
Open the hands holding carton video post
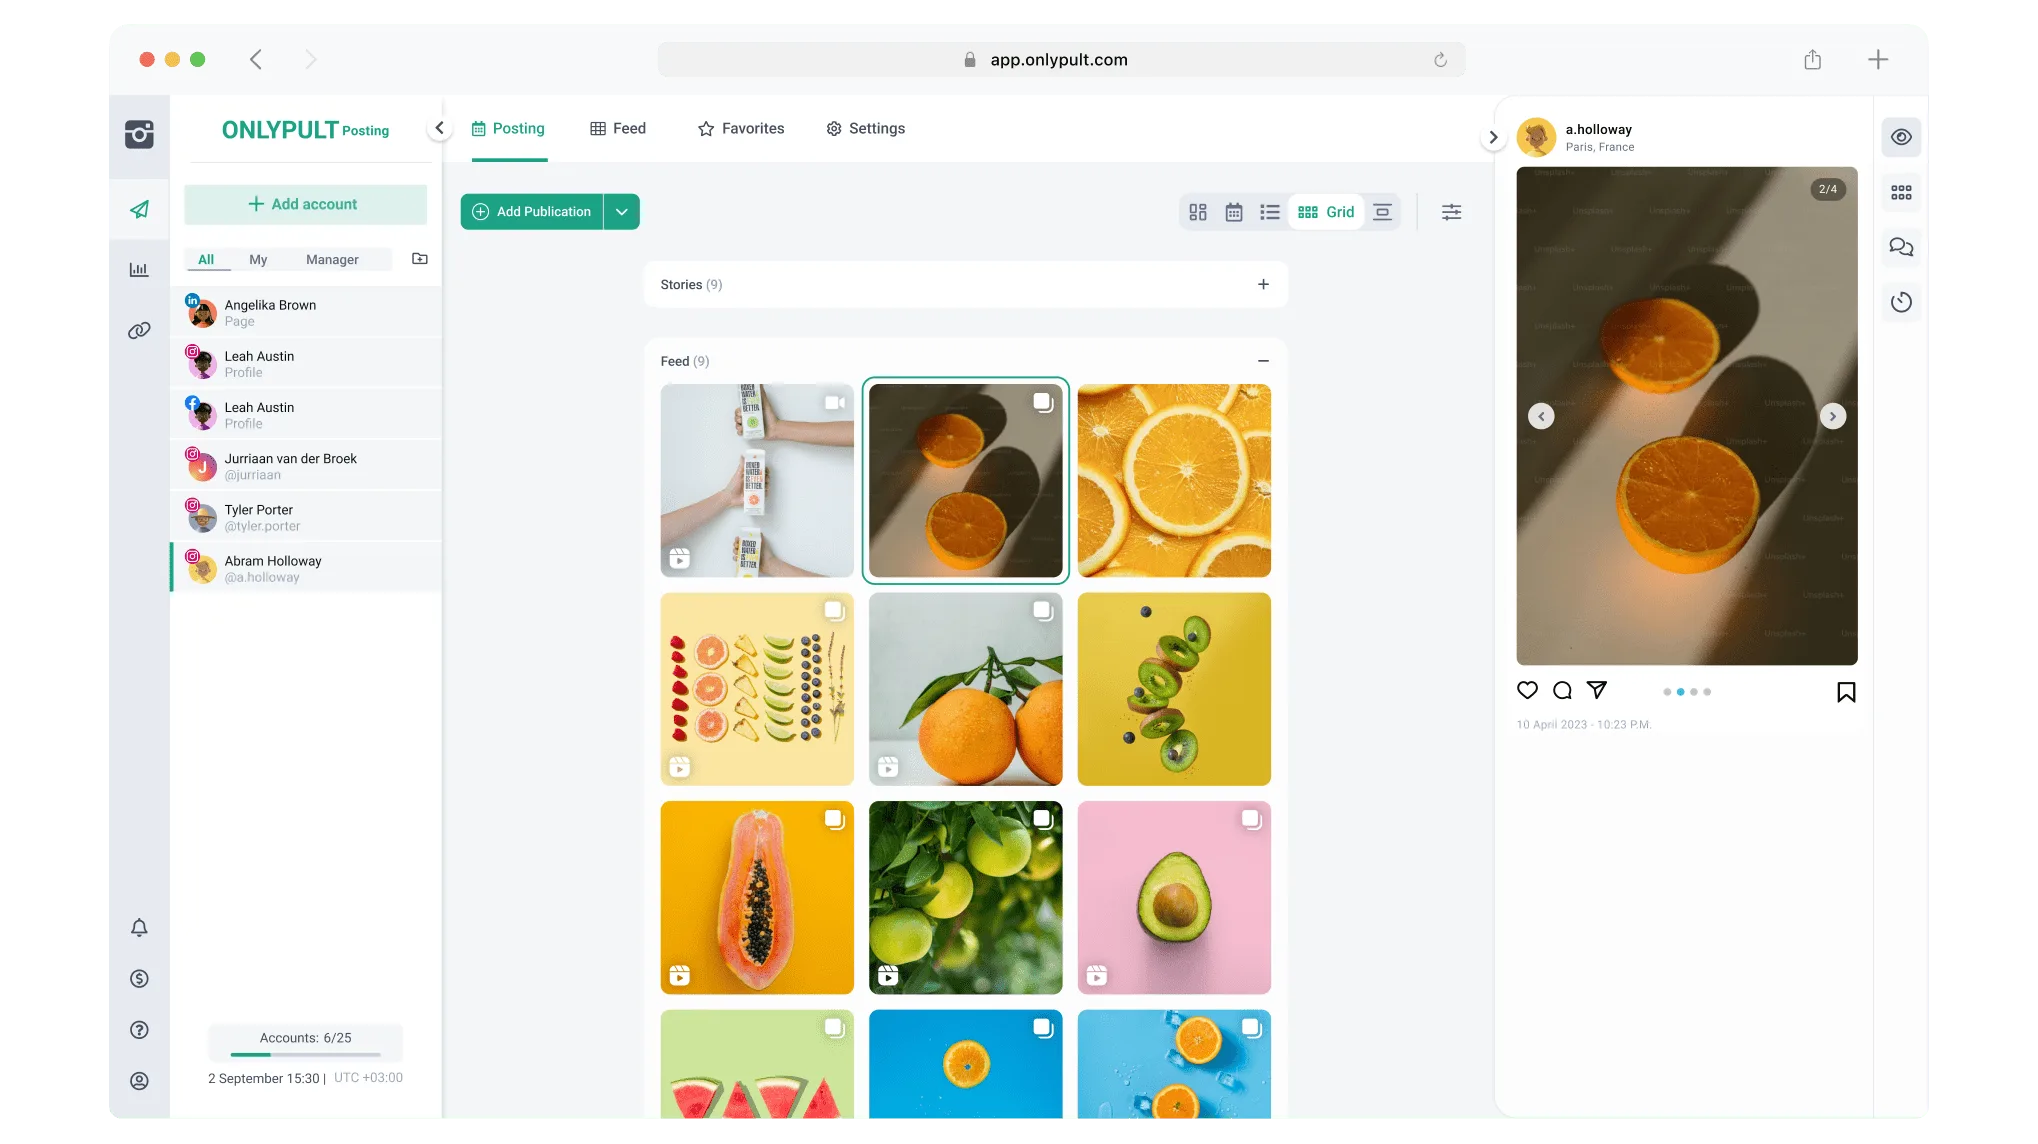[757, 481]
